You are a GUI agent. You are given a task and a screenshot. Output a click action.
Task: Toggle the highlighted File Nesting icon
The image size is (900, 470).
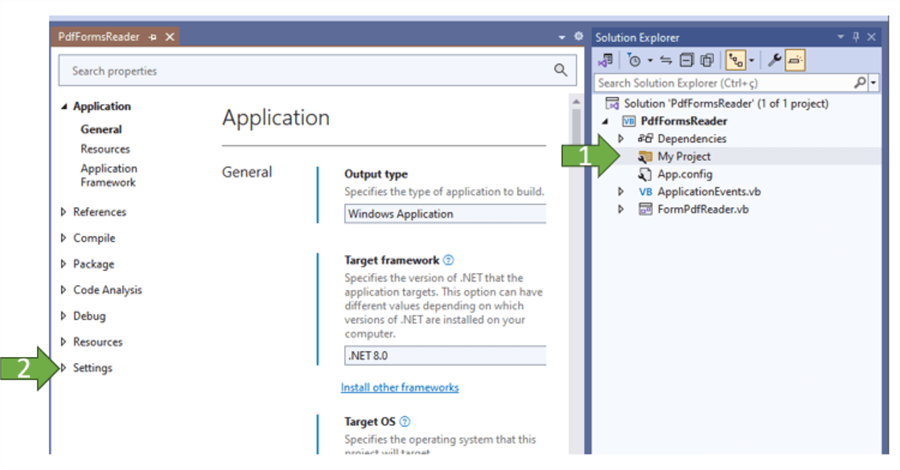[x=736, y=60]
